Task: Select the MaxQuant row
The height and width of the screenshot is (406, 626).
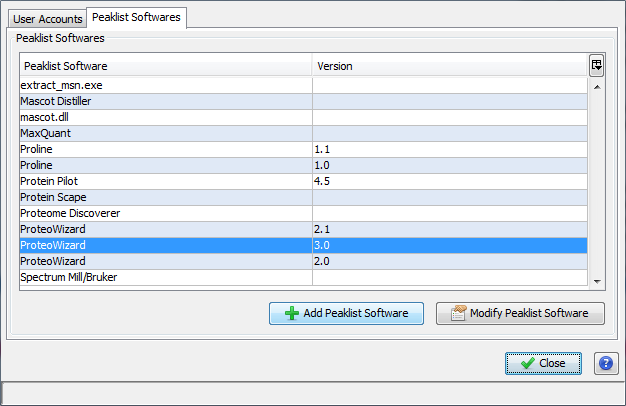Action: (x=303, y=133)
